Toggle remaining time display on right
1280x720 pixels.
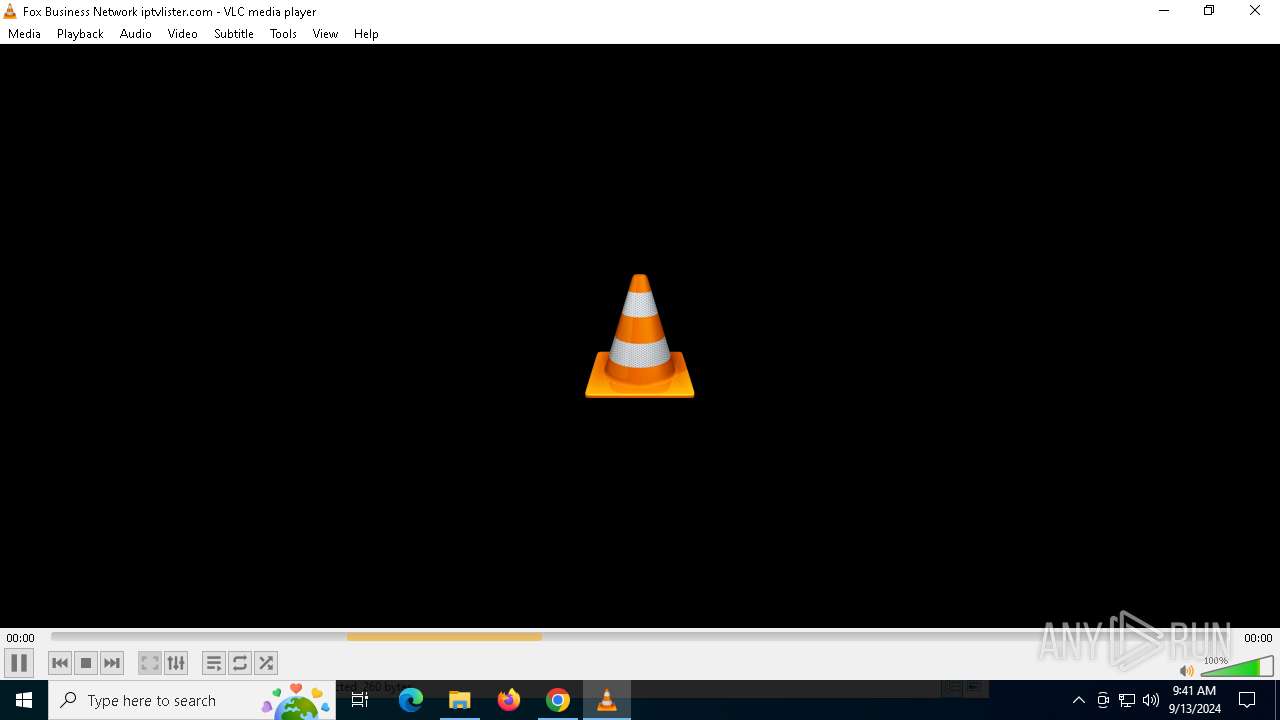coord(1258,638)
